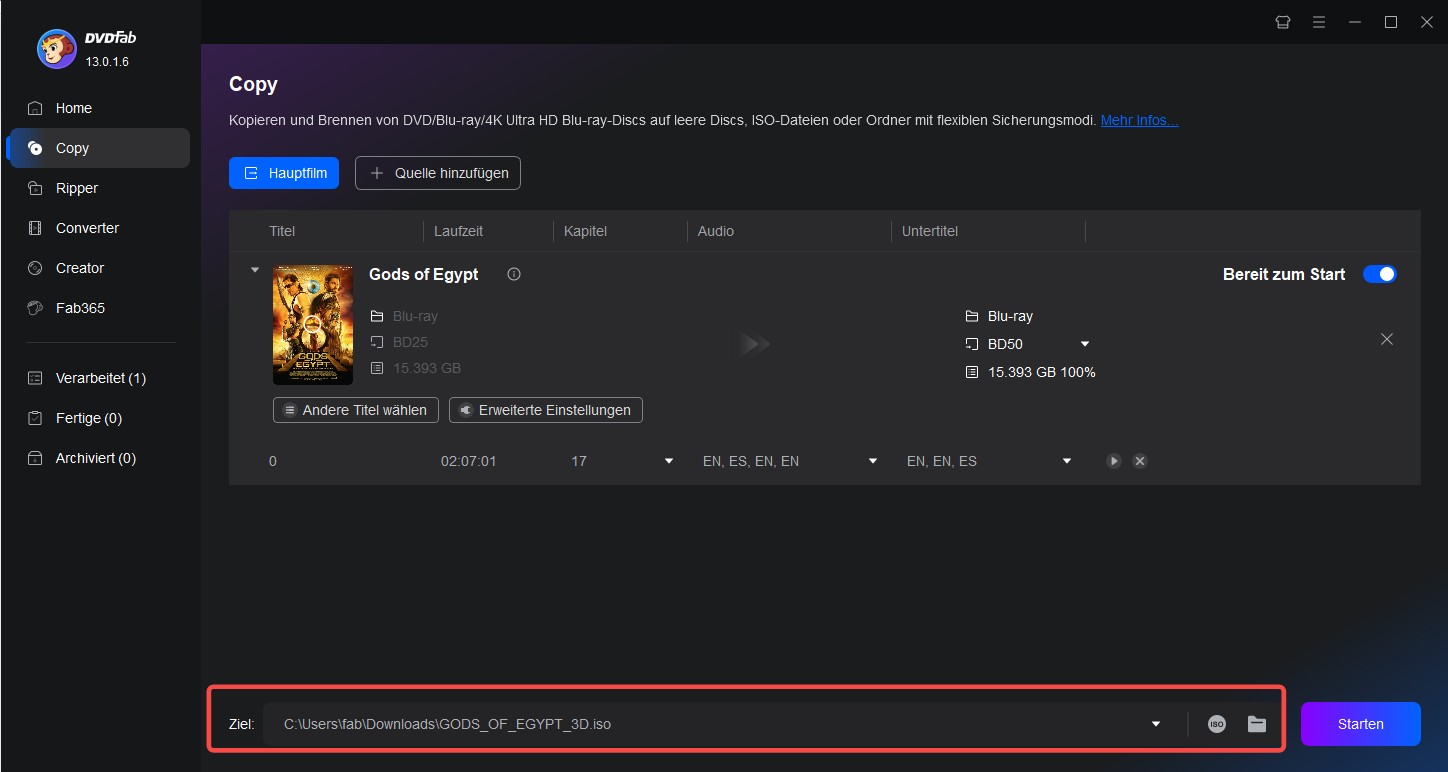Choose output folder icon
Viewport: 1448px width, 772px height.
coord(1257,724)
